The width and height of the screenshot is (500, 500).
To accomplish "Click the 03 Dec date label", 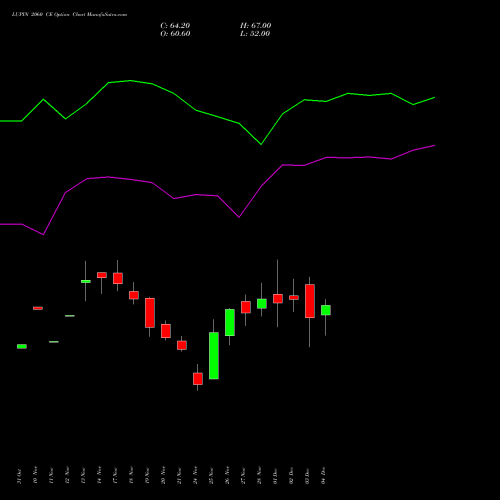I will click(x=307, y=475).
